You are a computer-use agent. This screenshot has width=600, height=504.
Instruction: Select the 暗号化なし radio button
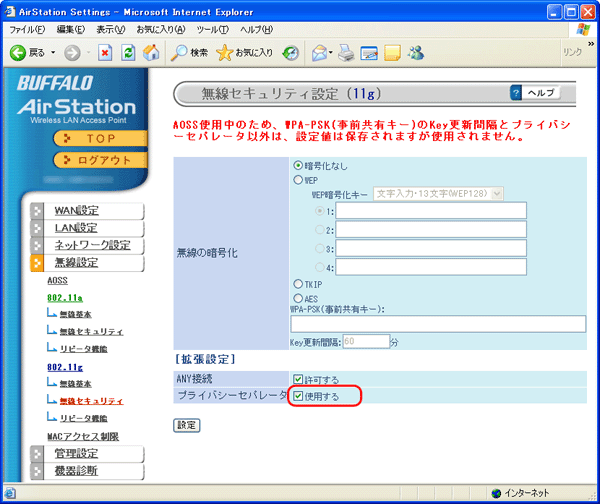[x=298, y=165]
